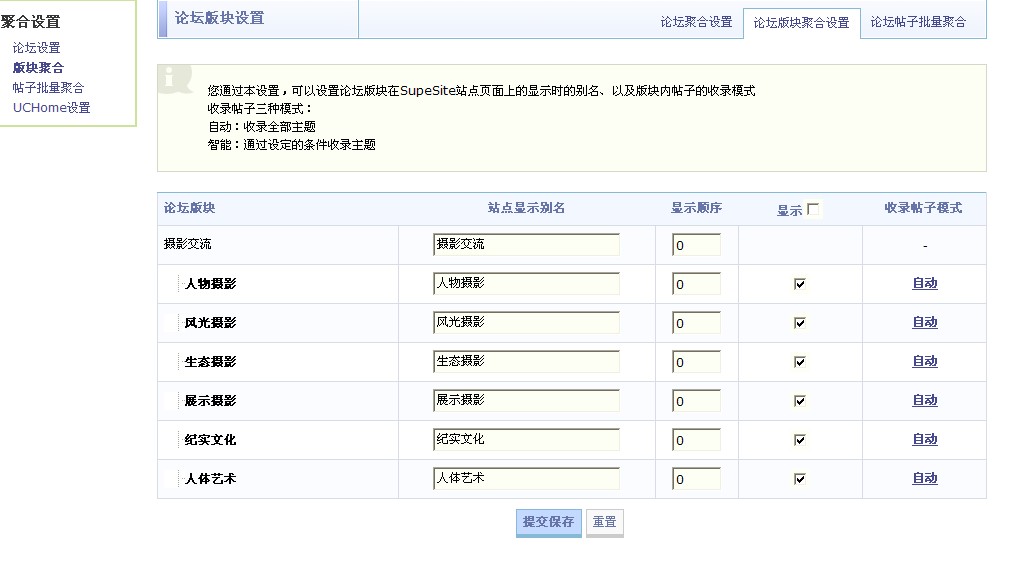Click 提交保存 button
The width and height of the screenshot is (1030, 562).
coord(549,523)
